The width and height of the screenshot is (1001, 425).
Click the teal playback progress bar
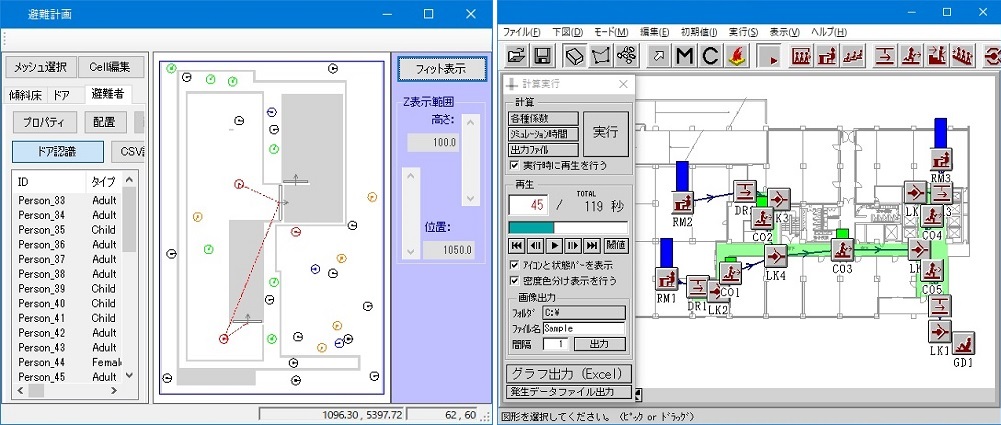tap(568, 228)
